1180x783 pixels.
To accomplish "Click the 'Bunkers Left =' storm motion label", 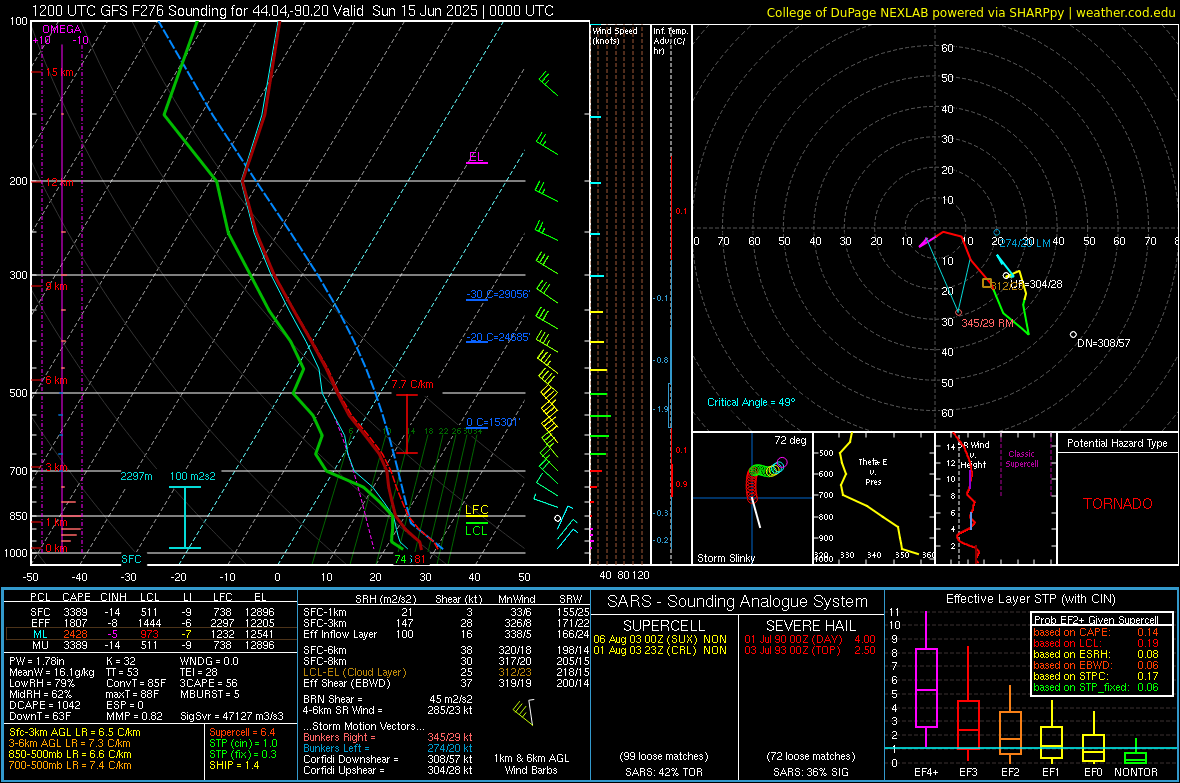I will (x=336, y=748).
